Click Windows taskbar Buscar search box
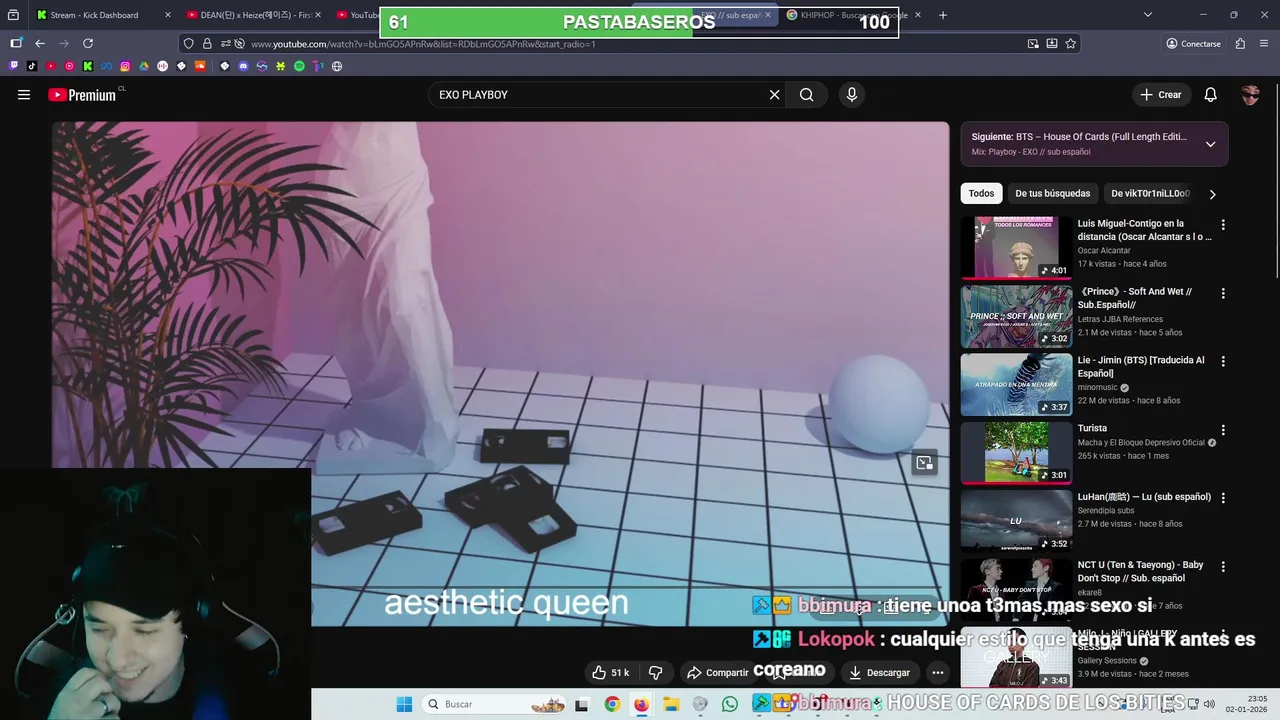Viewport: 1280px width, 720px height. point(494,704)
